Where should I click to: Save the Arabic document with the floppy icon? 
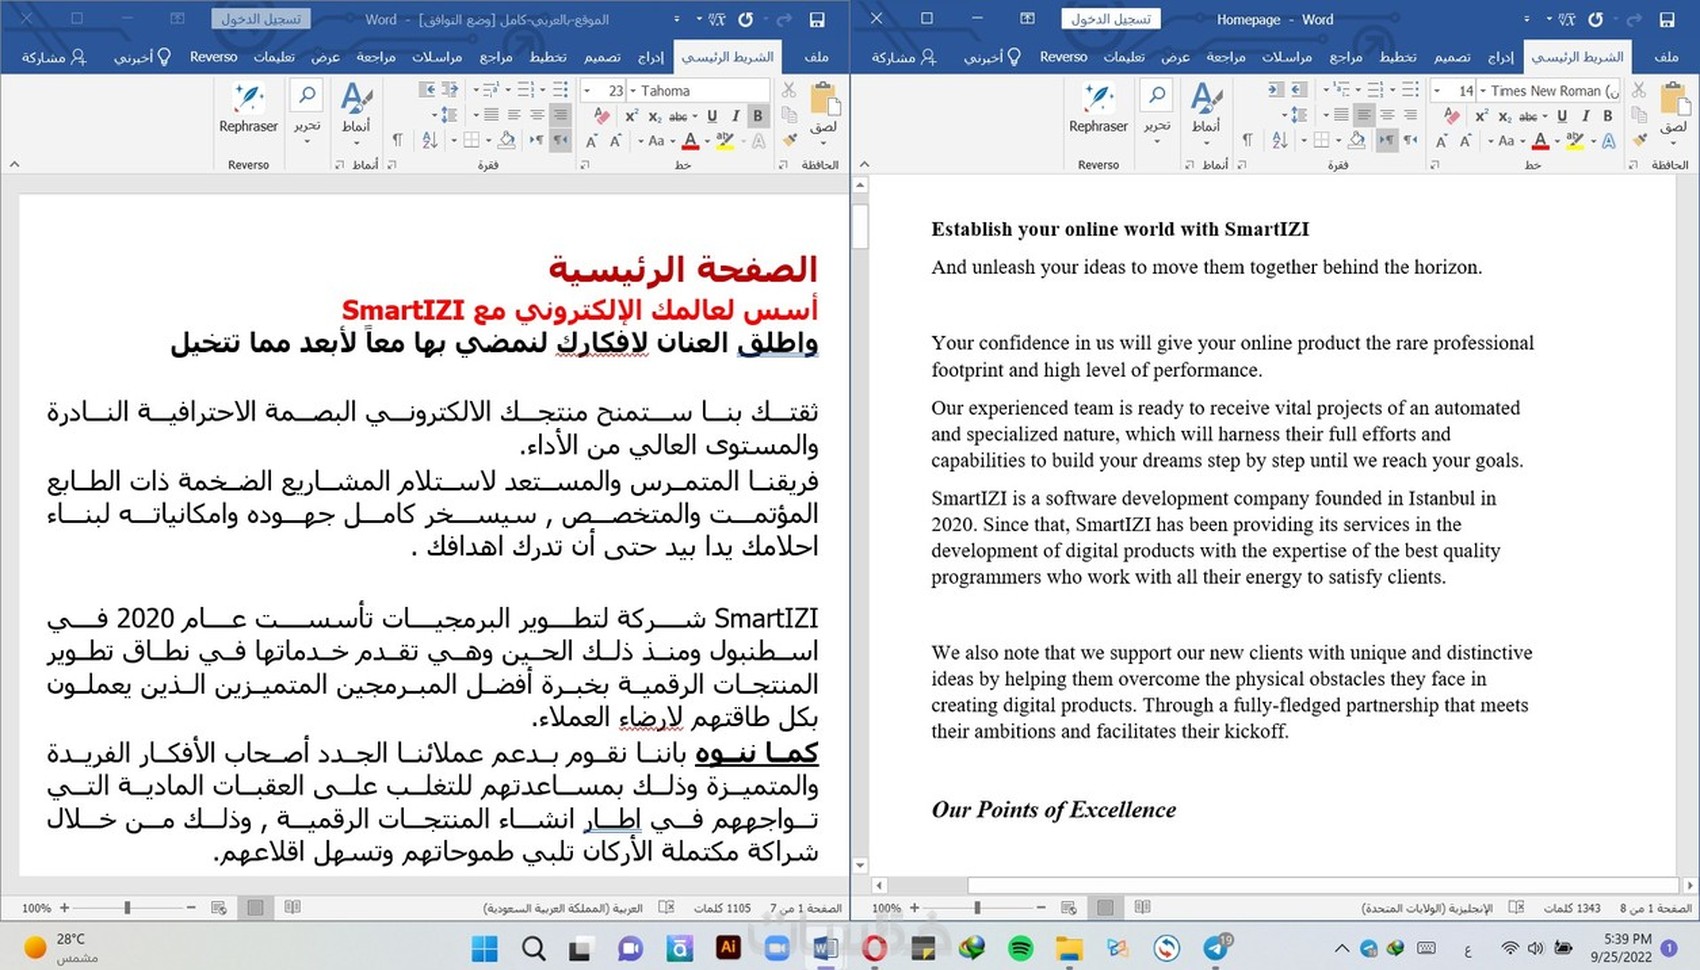[x=816, y=19]
